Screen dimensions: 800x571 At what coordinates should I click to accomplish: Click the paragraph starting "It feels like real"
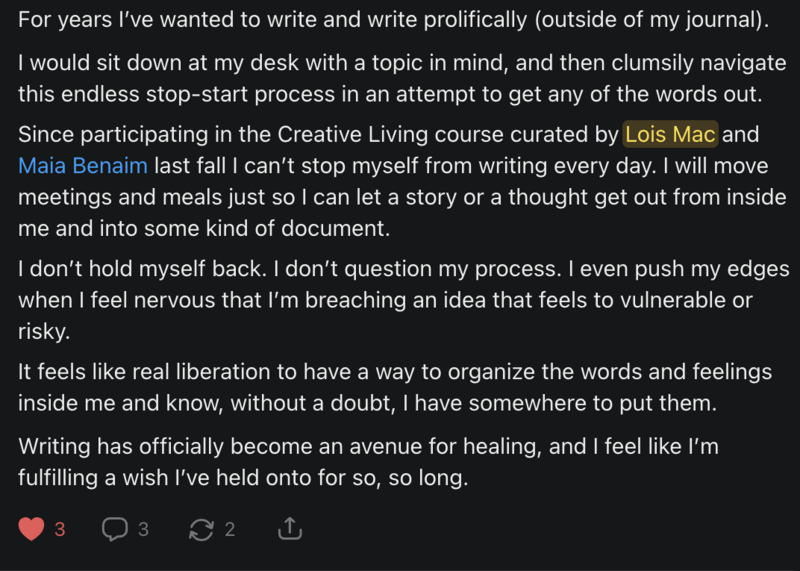[395, 387]
